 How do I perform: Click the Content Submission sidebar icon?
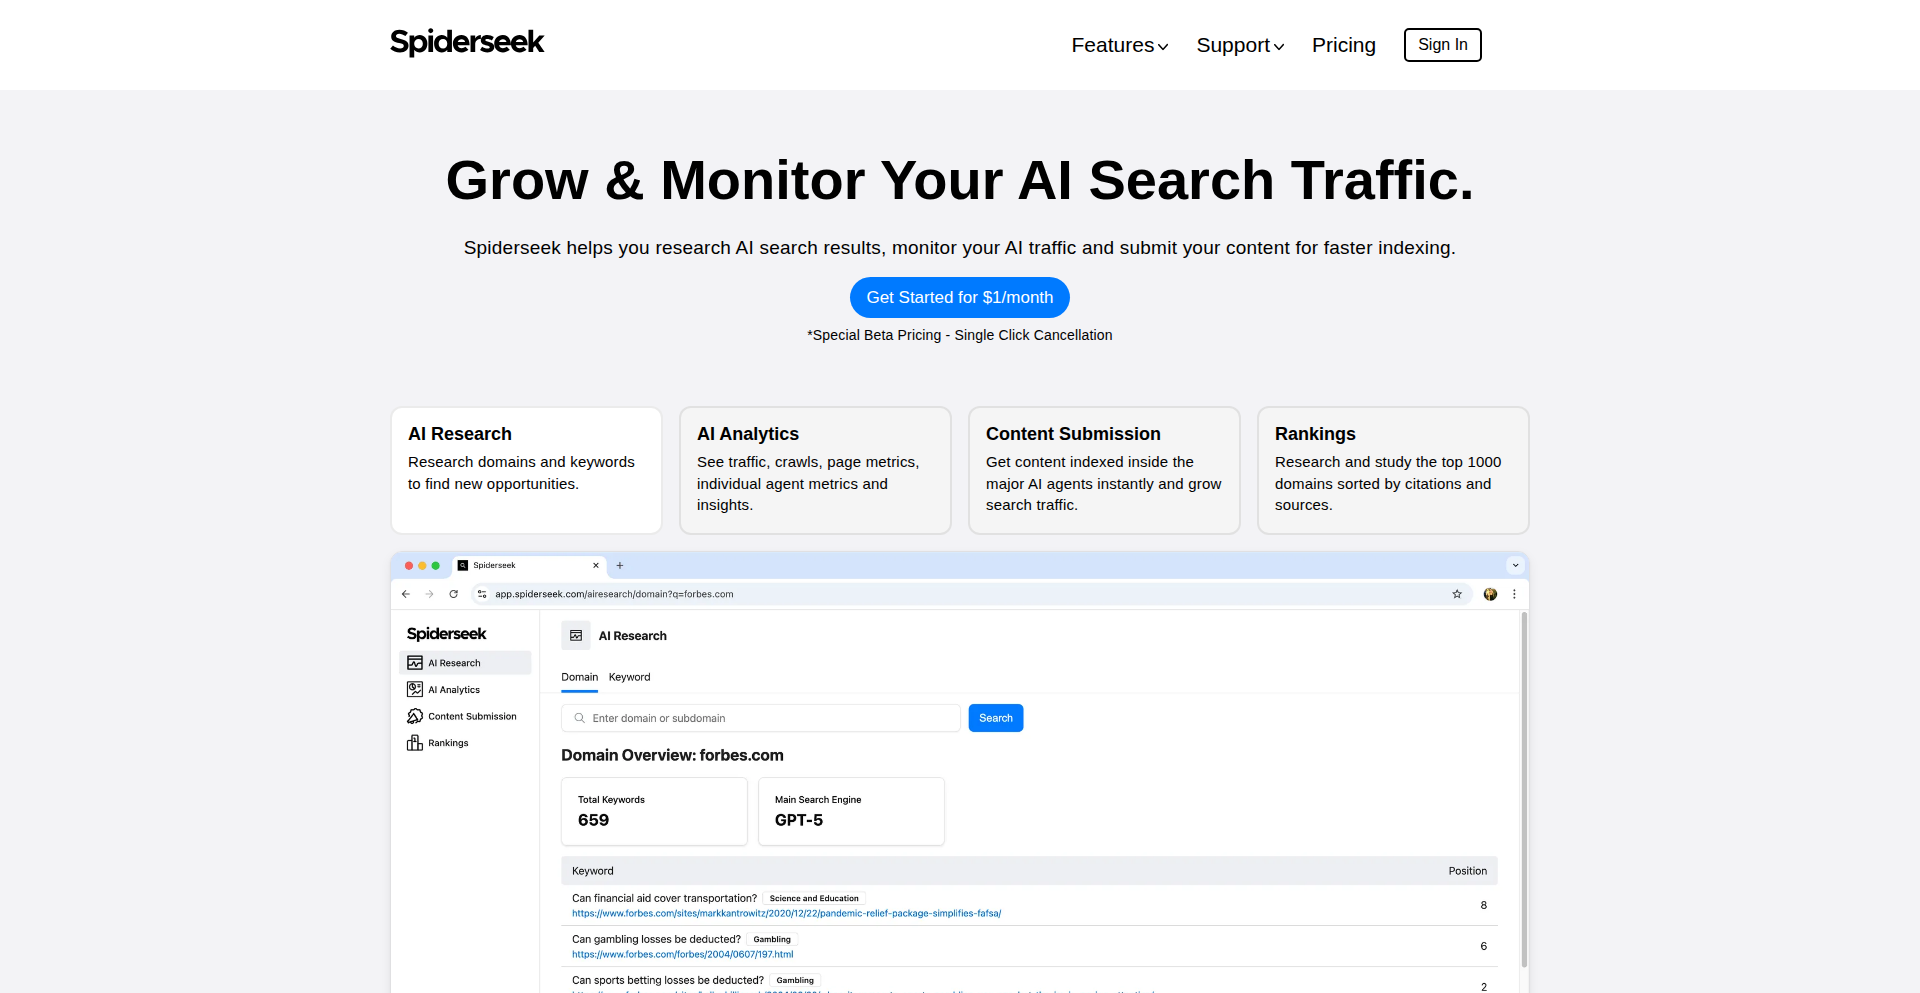point(415,716)
